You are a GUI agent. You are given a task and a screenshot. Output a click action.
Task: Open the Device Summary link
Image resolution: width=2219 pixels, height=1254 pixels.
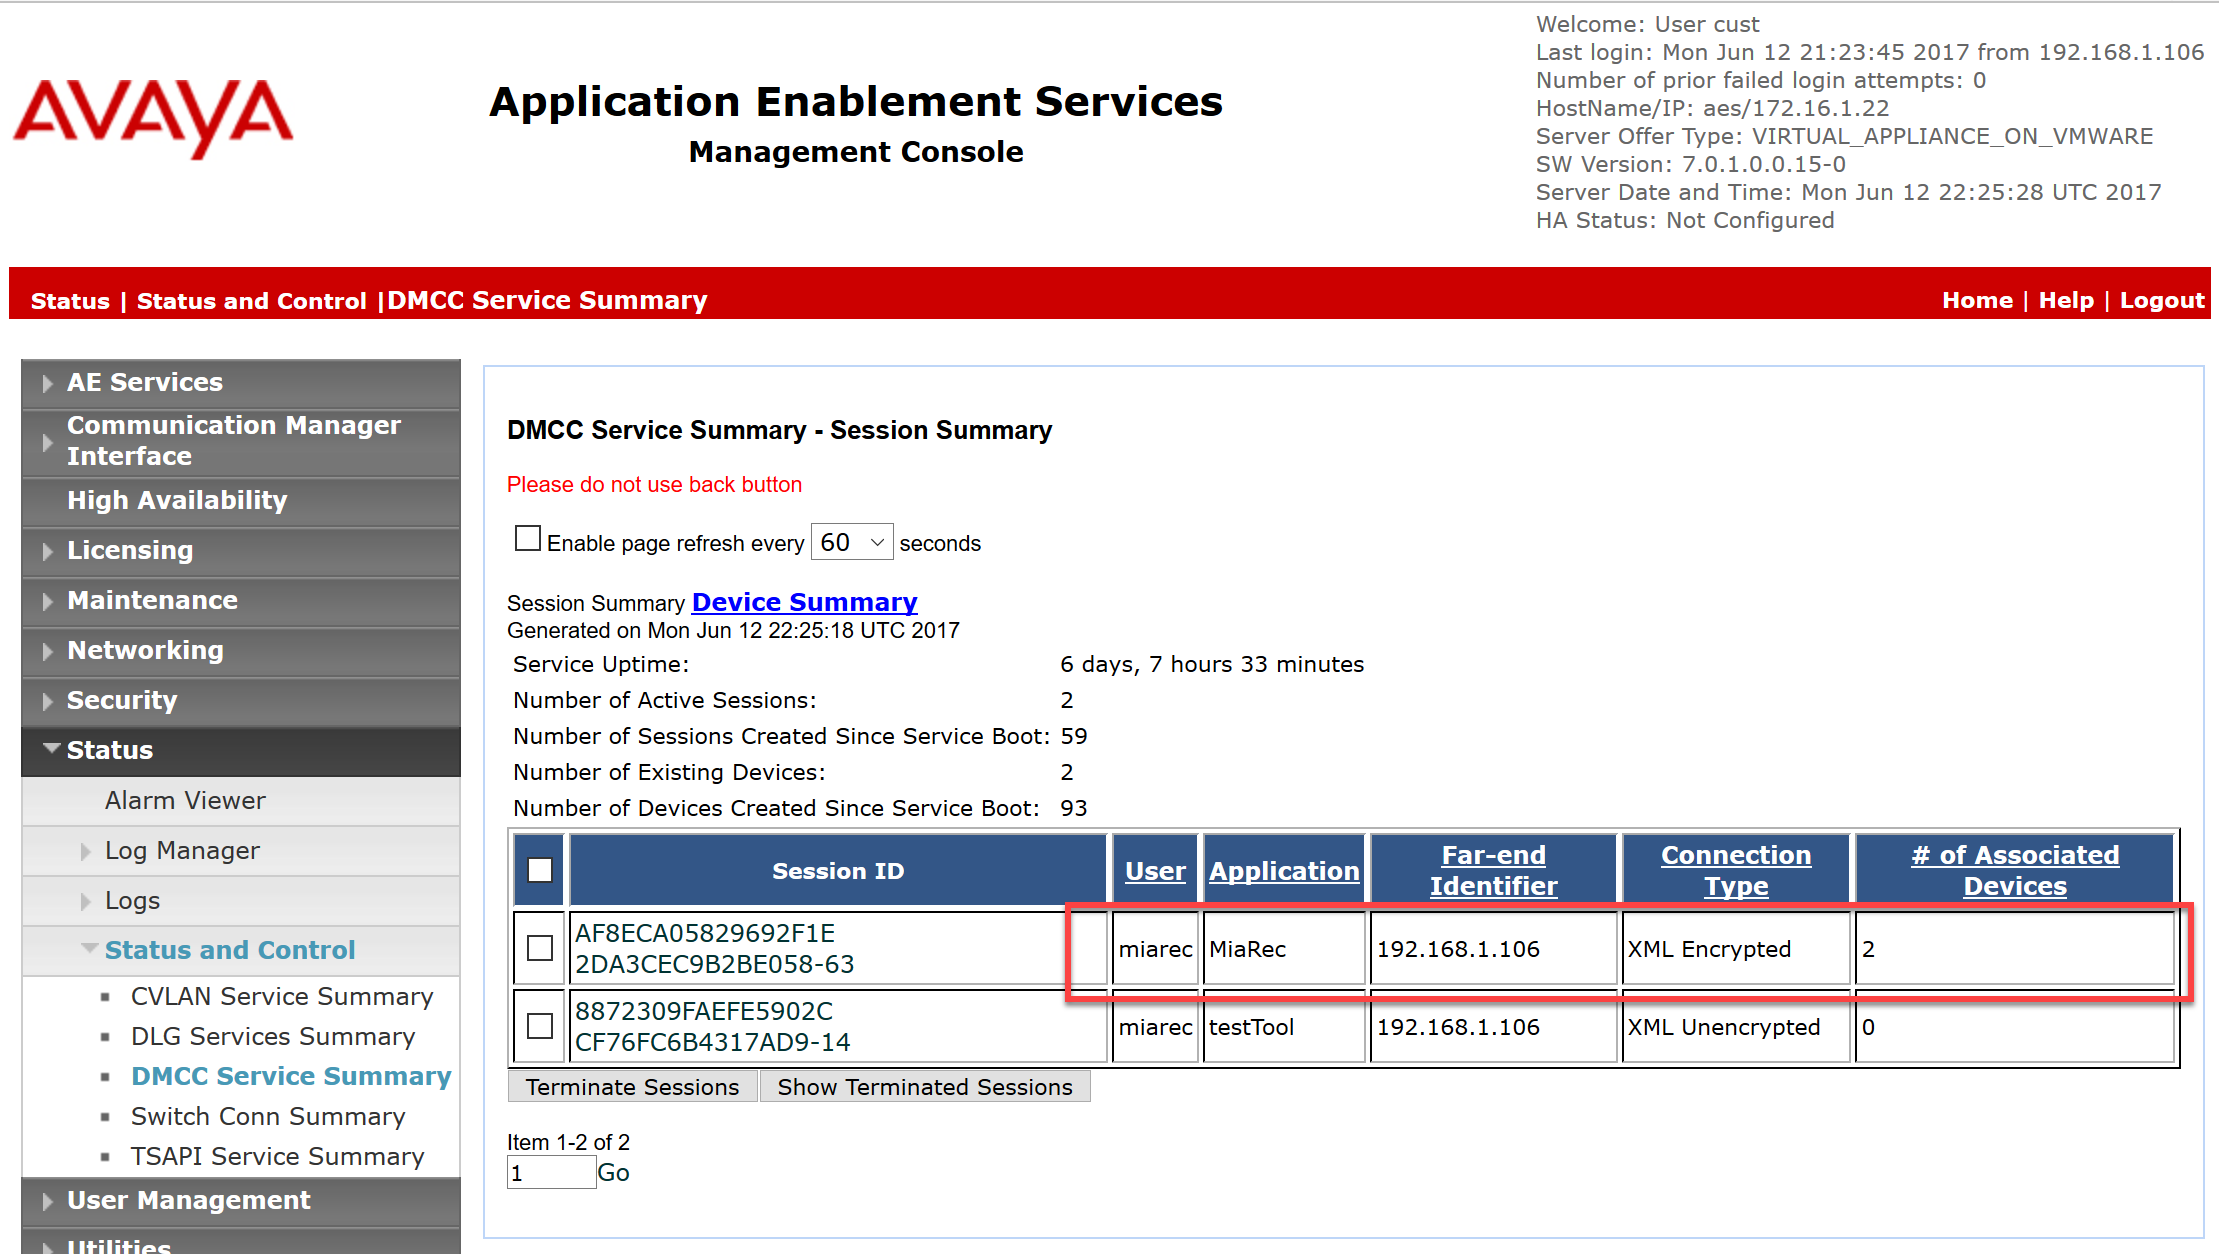click(804, 603)
